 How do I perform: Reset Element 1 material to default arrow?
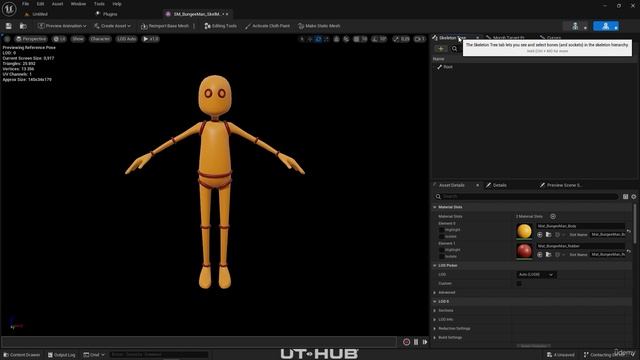pyautogui.click(x=629, y=251)
